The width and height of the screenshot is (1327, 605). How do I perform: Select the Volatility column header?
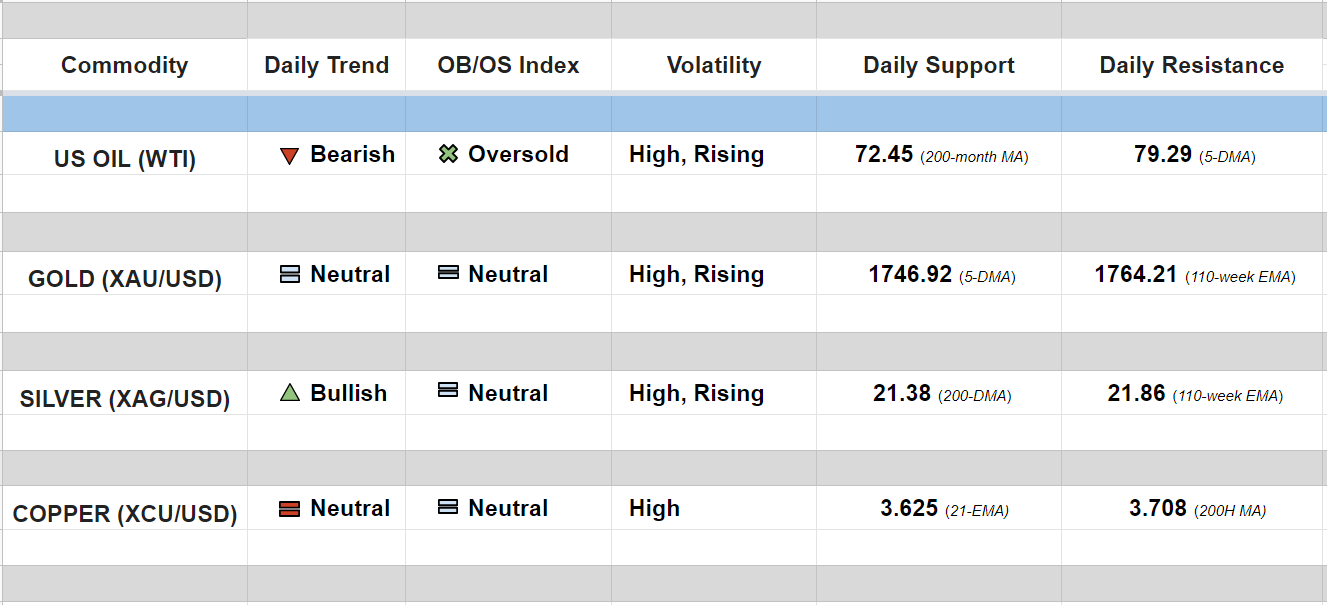pos(713,66)
